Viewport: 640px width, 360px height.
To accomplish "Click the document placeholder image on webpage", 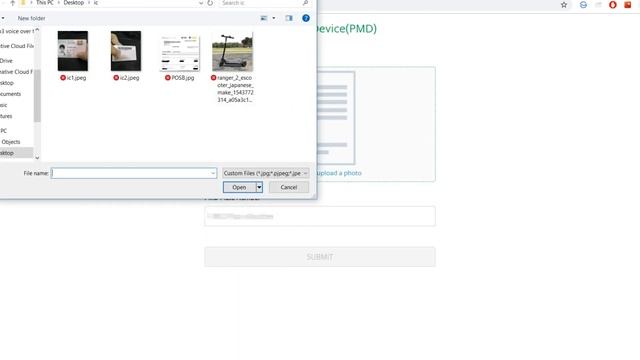I will 336,118.
